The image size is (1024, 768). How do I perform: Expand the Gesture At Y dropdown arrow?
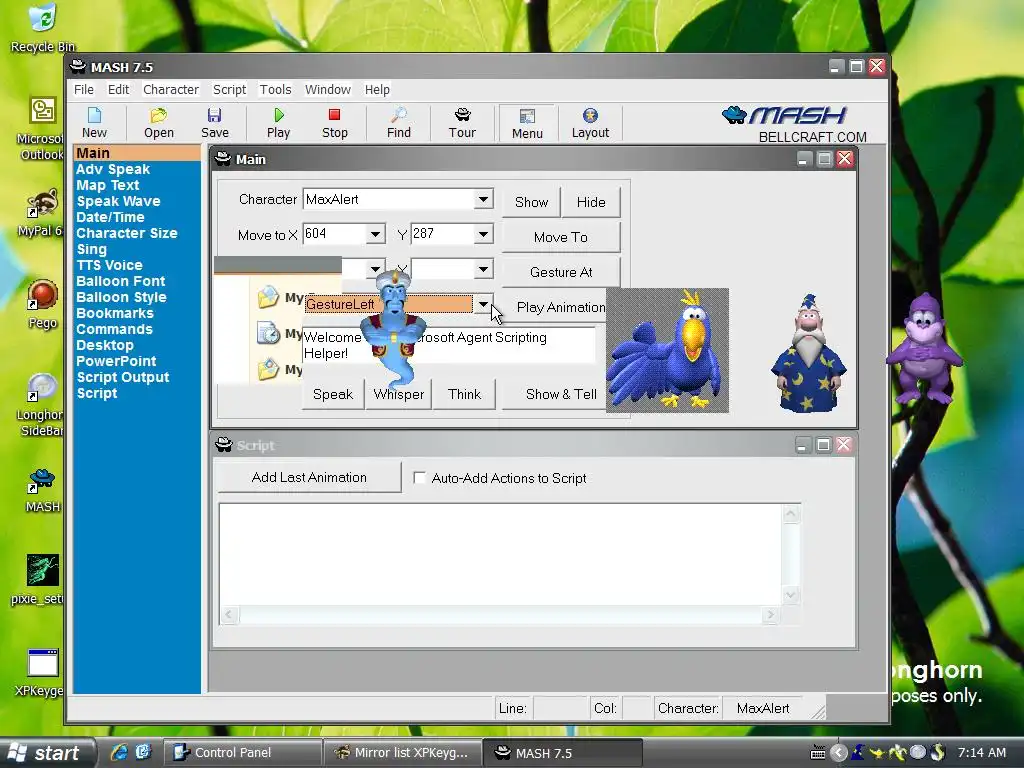(x=483, y=268)
